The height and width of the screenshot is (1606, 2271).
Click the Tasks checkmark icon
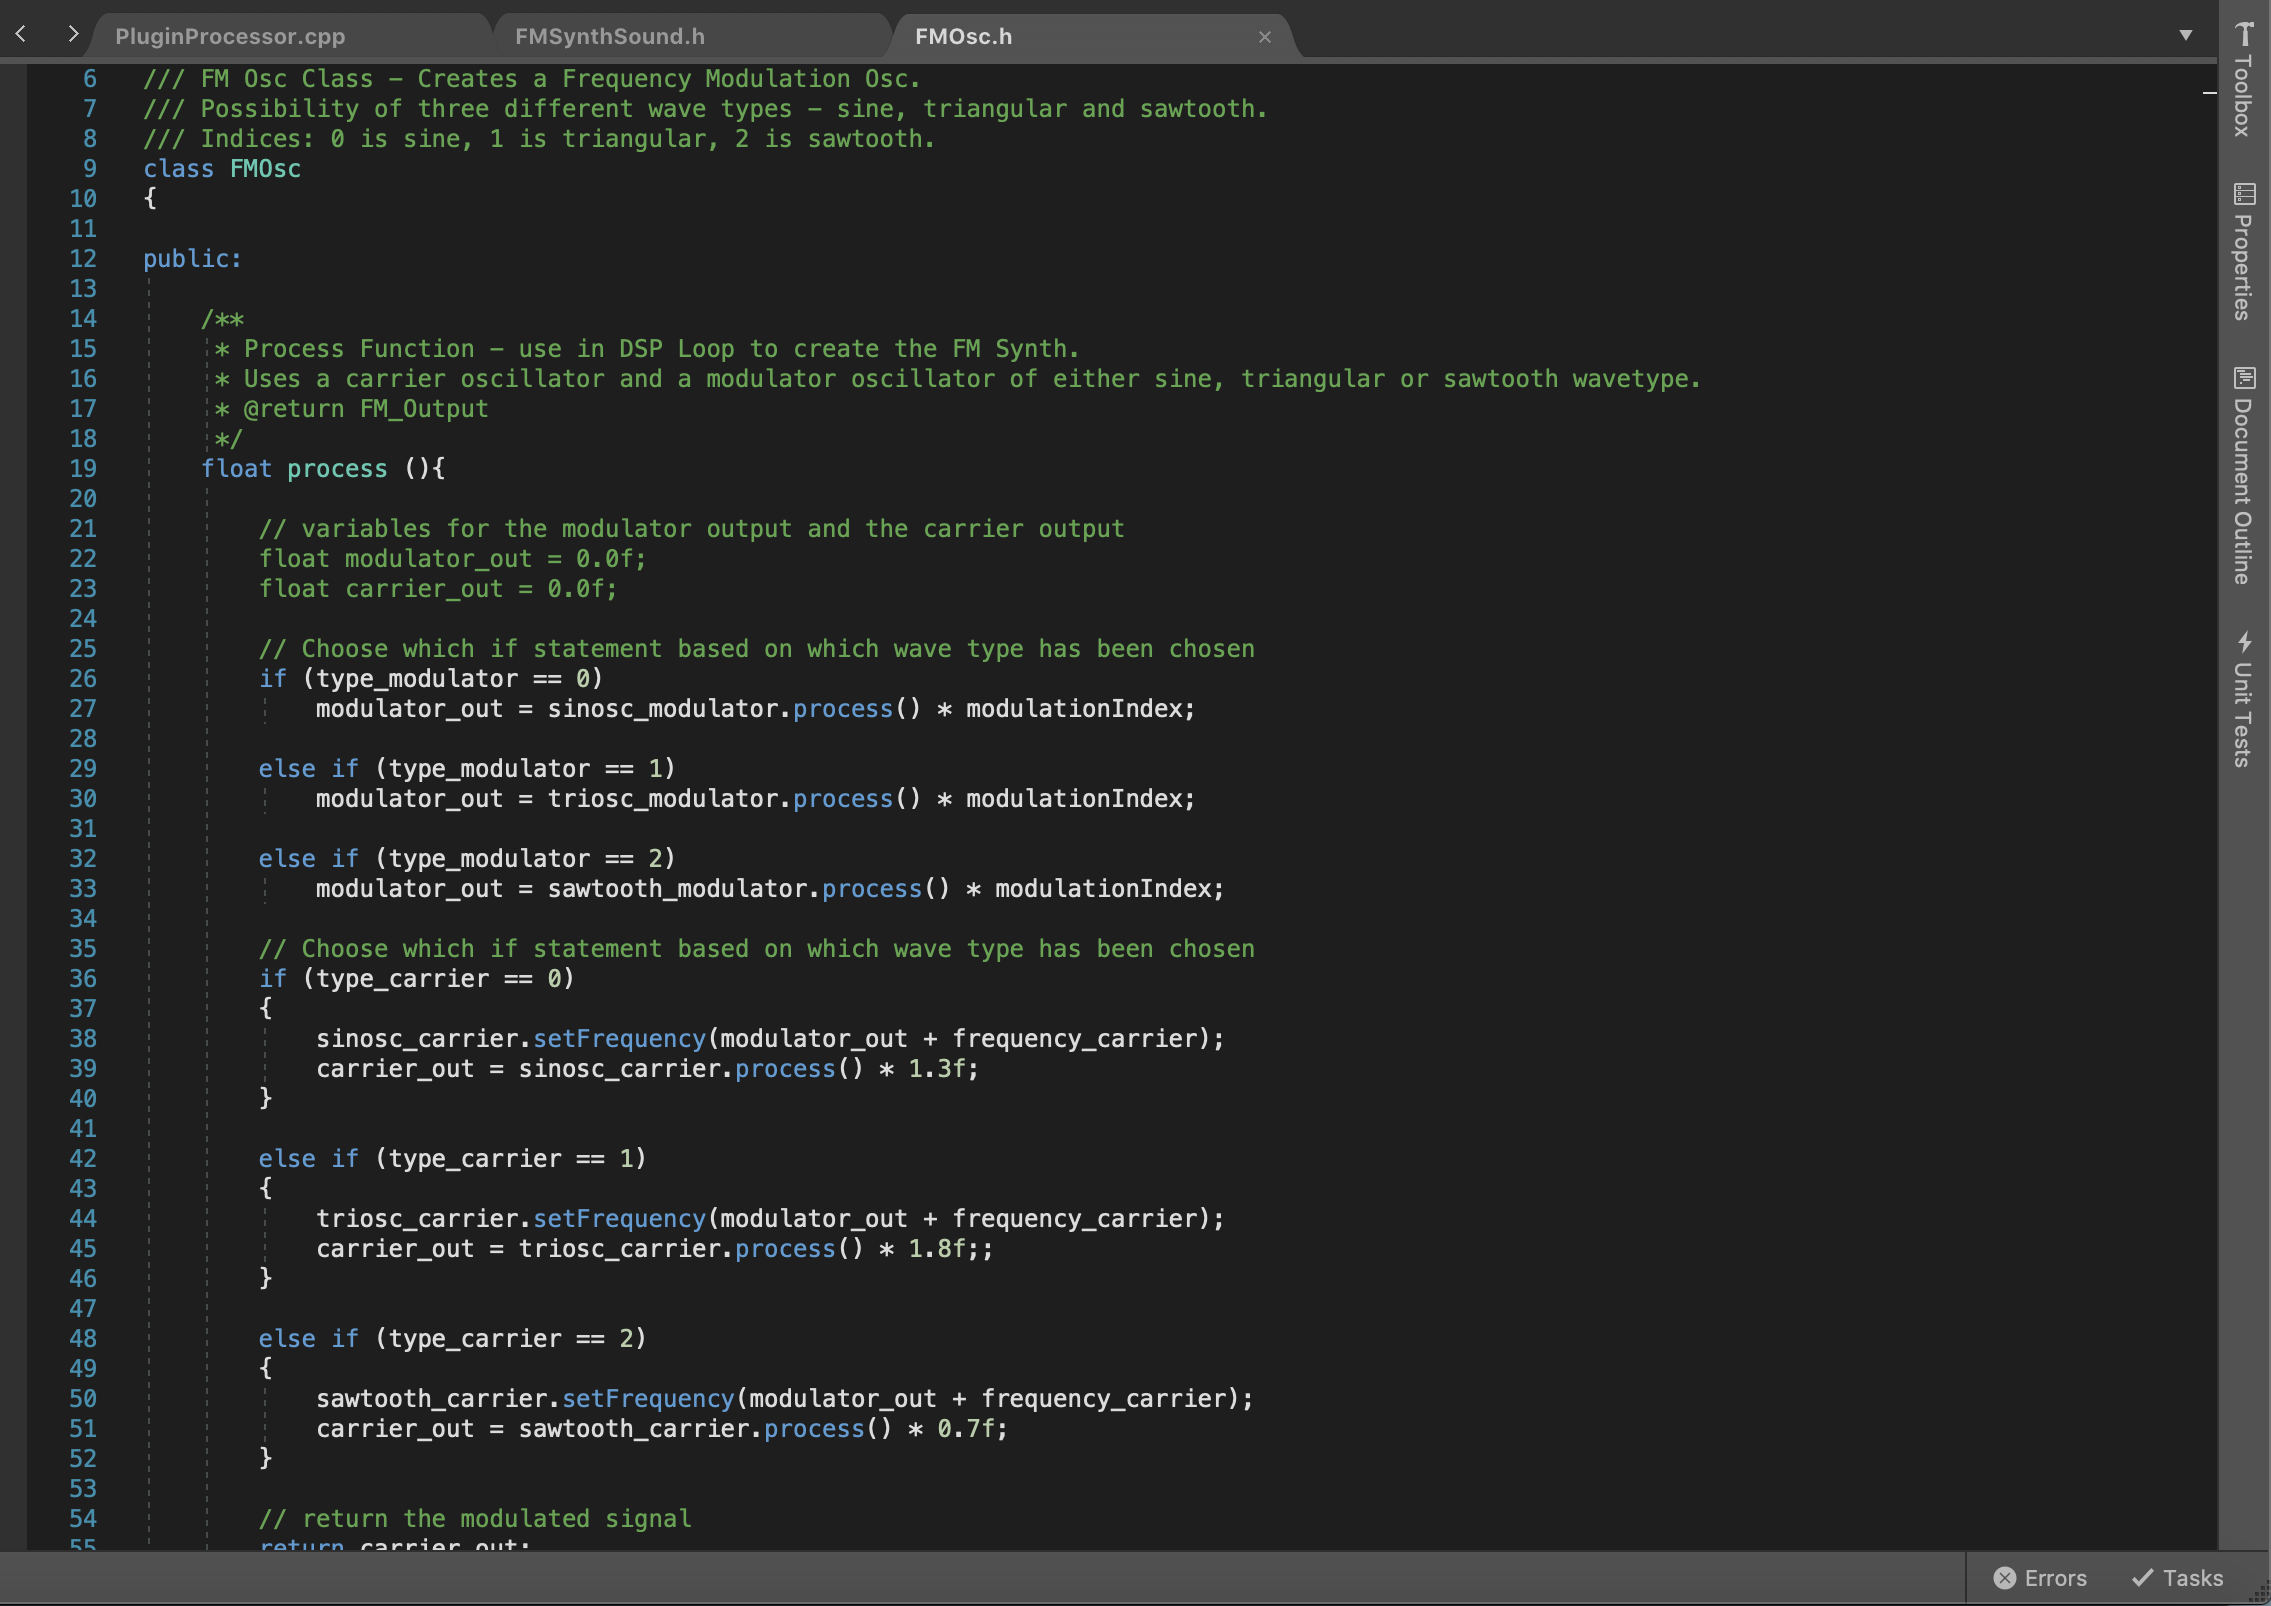pos(2142,1578)
